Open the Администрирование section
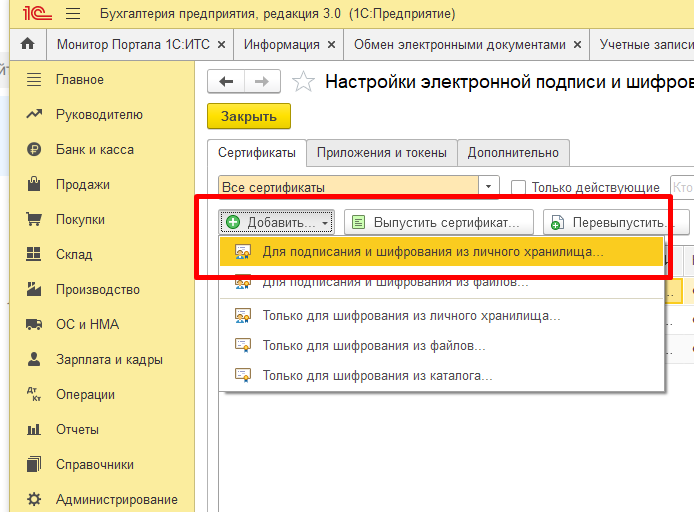 pyautogui.click(x=117, y=500)
